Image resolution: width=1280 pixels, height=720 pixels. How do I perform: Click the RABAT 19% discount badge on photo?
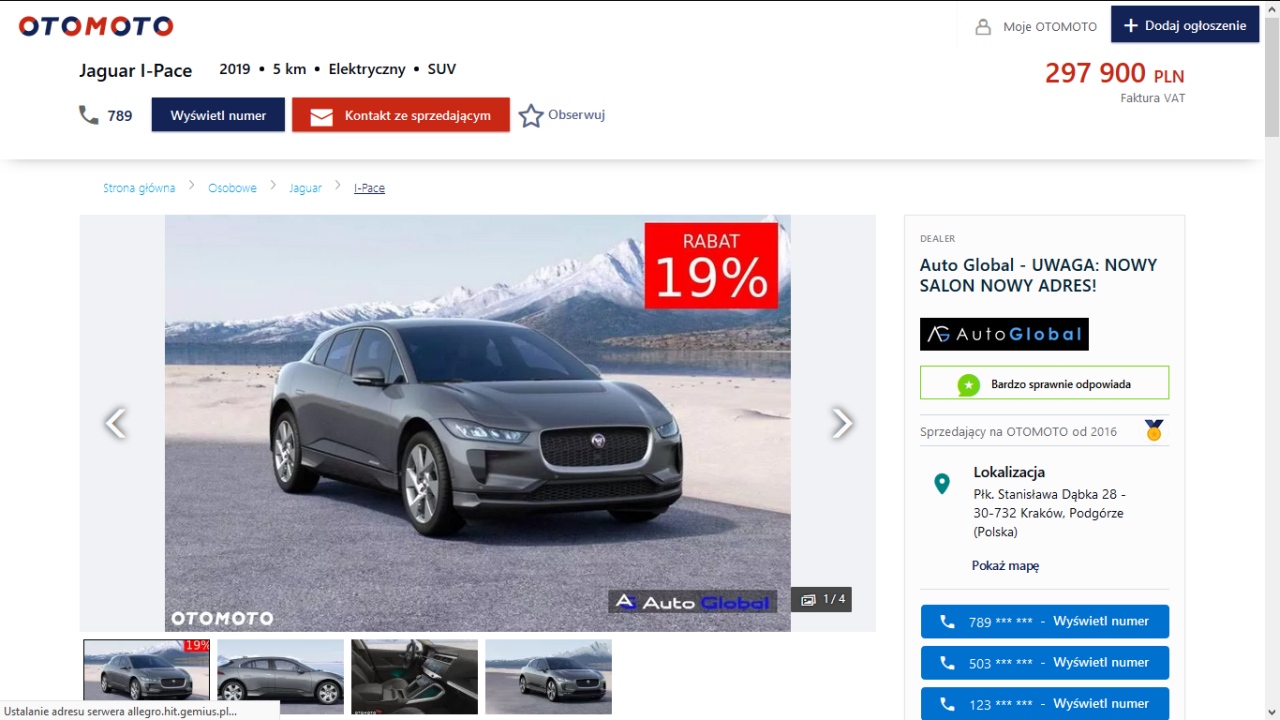711,266
